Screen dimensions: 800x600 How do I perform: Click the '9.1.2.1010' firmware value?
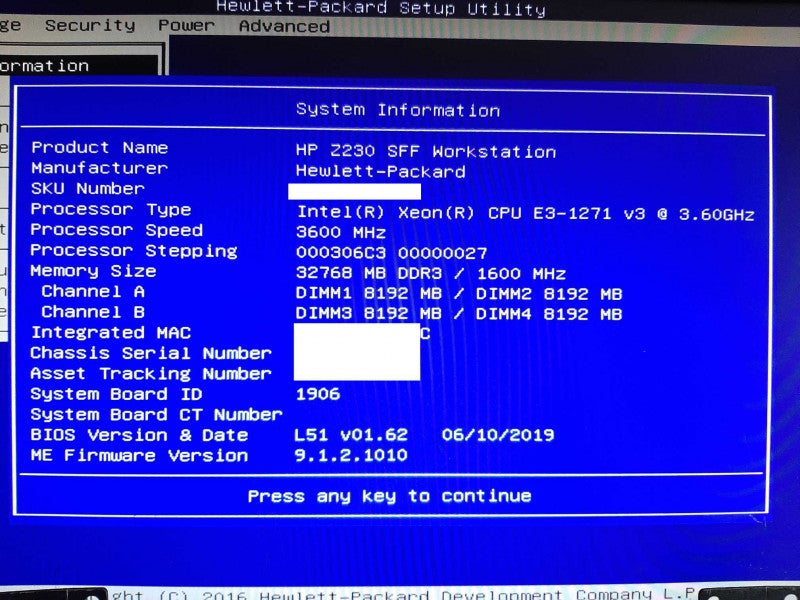point(351,455)
